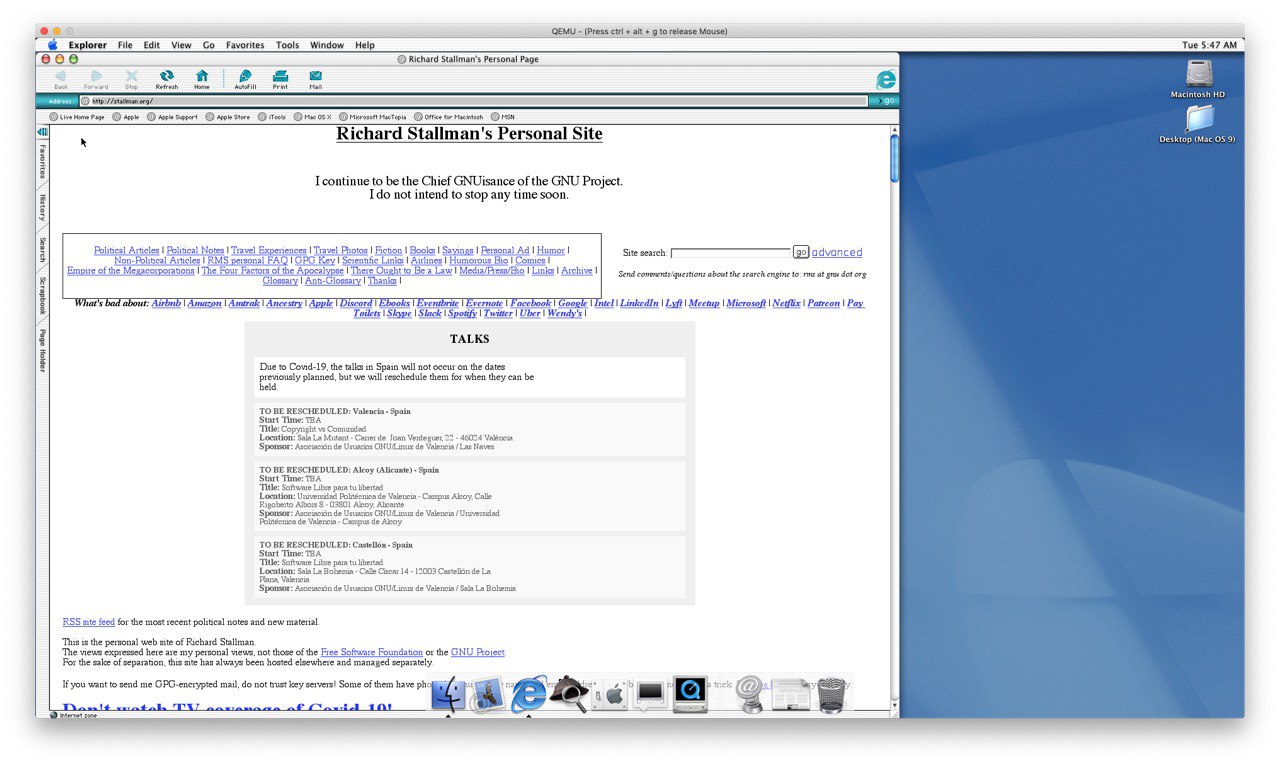
Task: Collapse the Explorer bar with the arrow
Action: point(42,132)
